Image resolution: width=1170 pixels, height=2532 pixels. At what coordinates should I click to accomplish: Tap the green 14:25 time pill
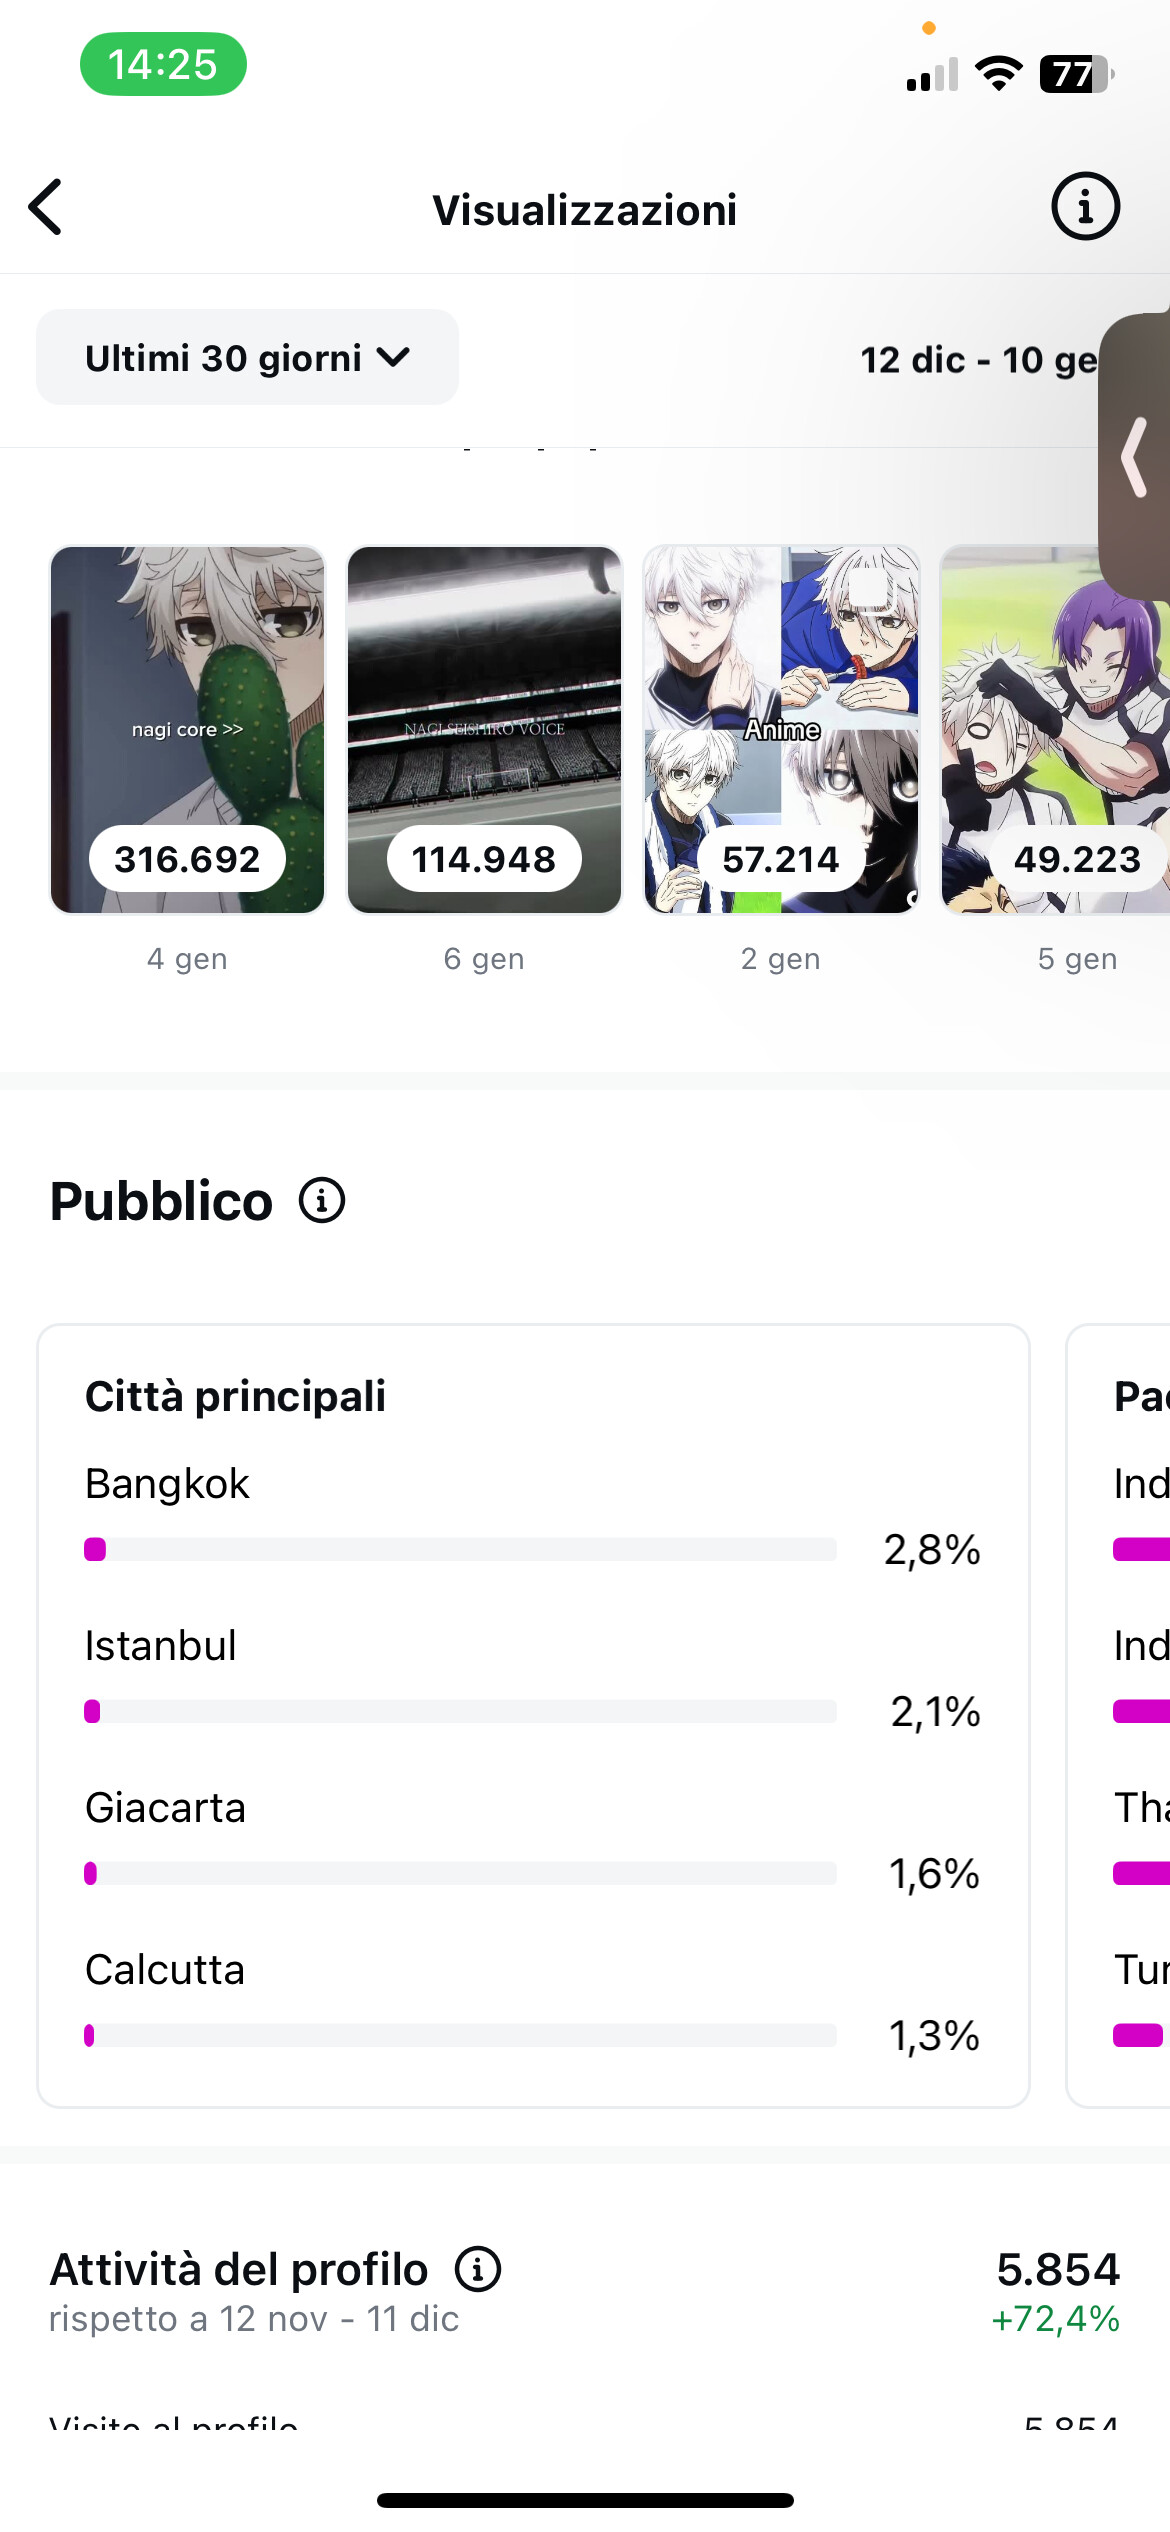pyautogui.click(x=163, y=64)
